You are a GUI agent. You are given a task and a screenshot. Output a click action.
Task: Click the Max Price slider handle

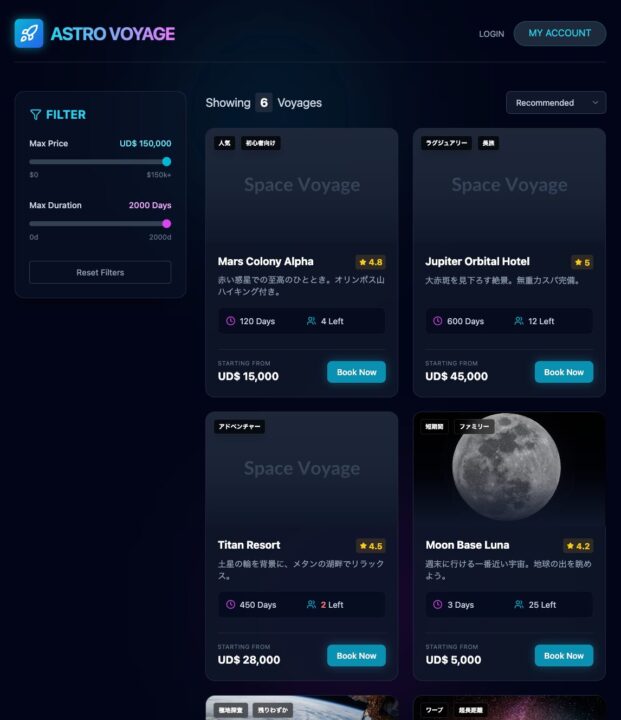(167, 161)
